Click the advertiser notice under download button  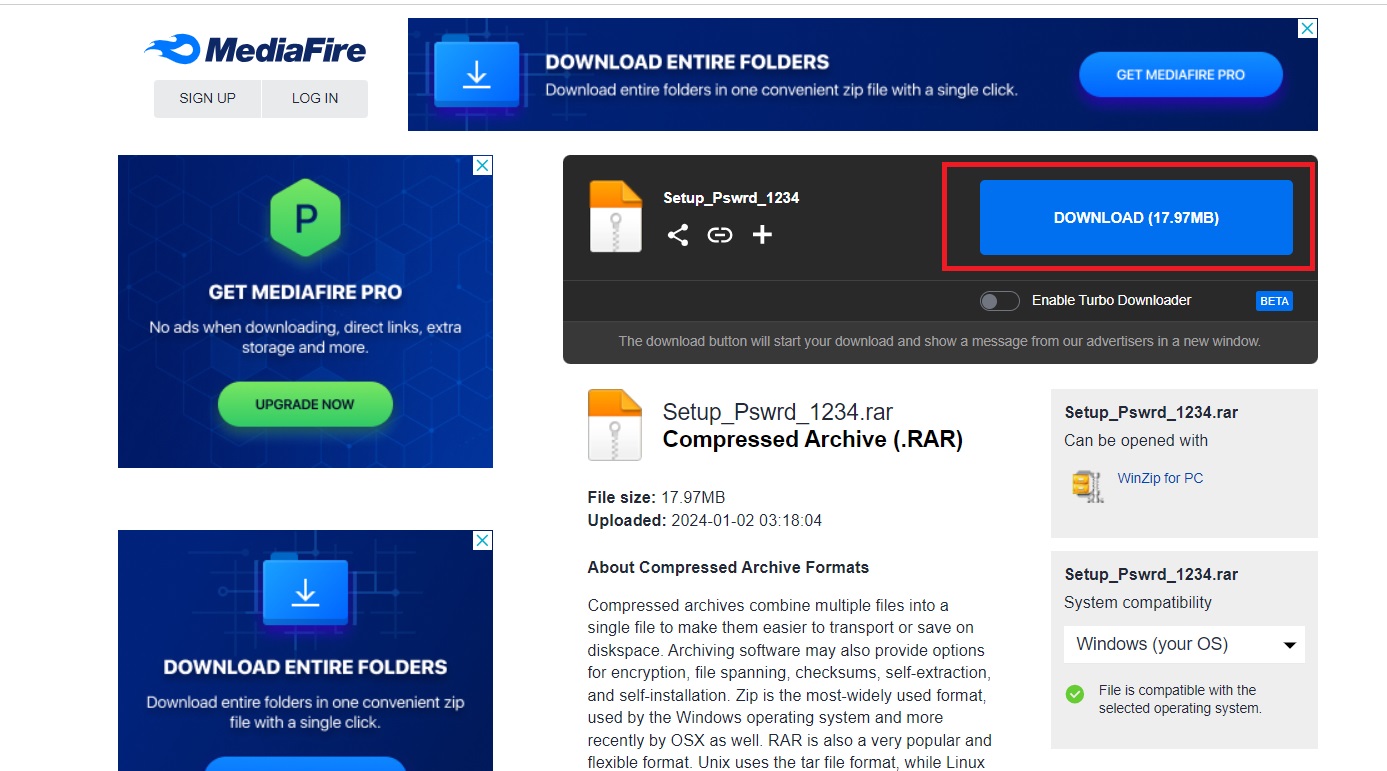click(x=940, y=341)
